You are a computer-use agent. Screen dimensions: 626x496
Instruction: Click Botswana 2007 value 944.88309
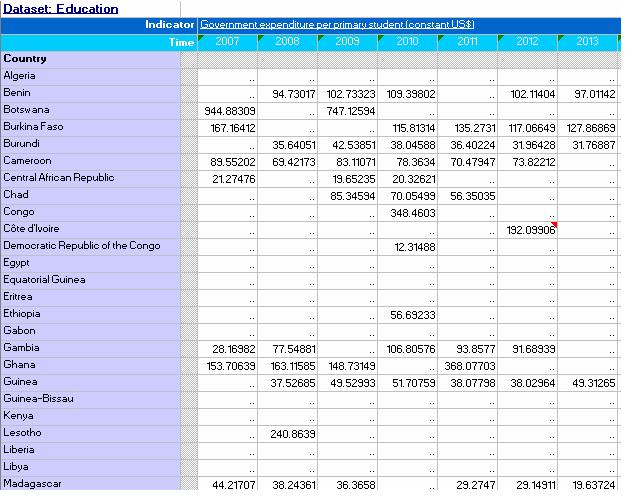click(230, 111)
